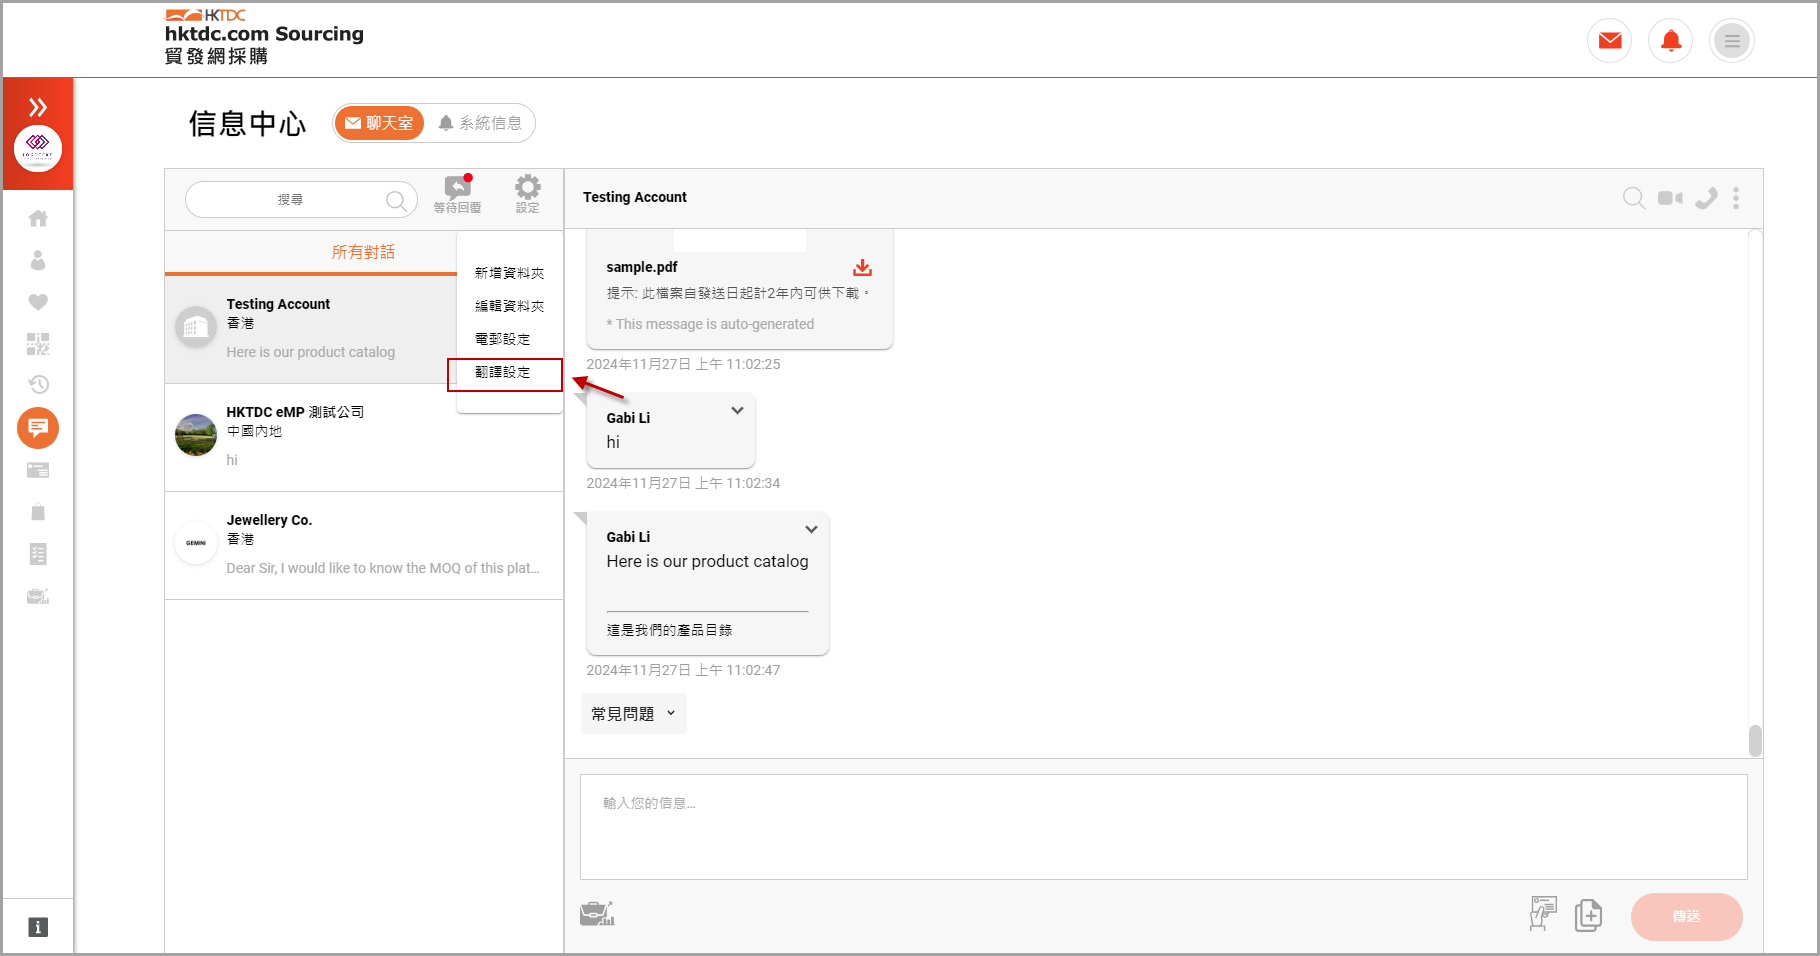Open the chat three-dot more menu
Viewport: 1820px width, 956px height.
(1736, 198)
